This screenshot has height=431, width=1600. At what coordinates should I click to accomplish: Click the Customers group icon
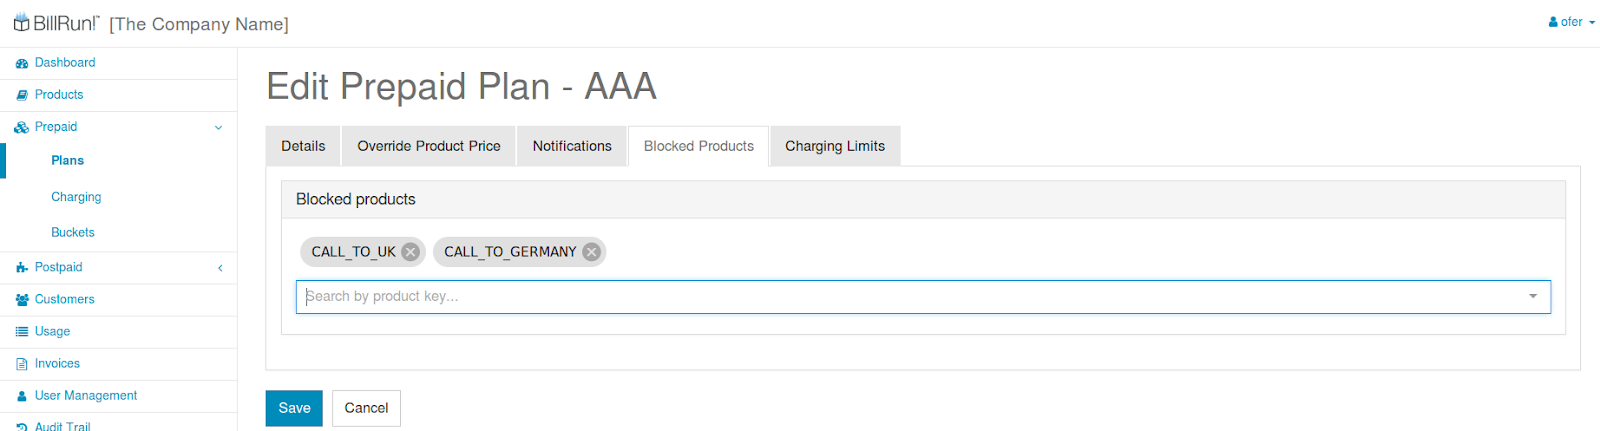point(22,299)
